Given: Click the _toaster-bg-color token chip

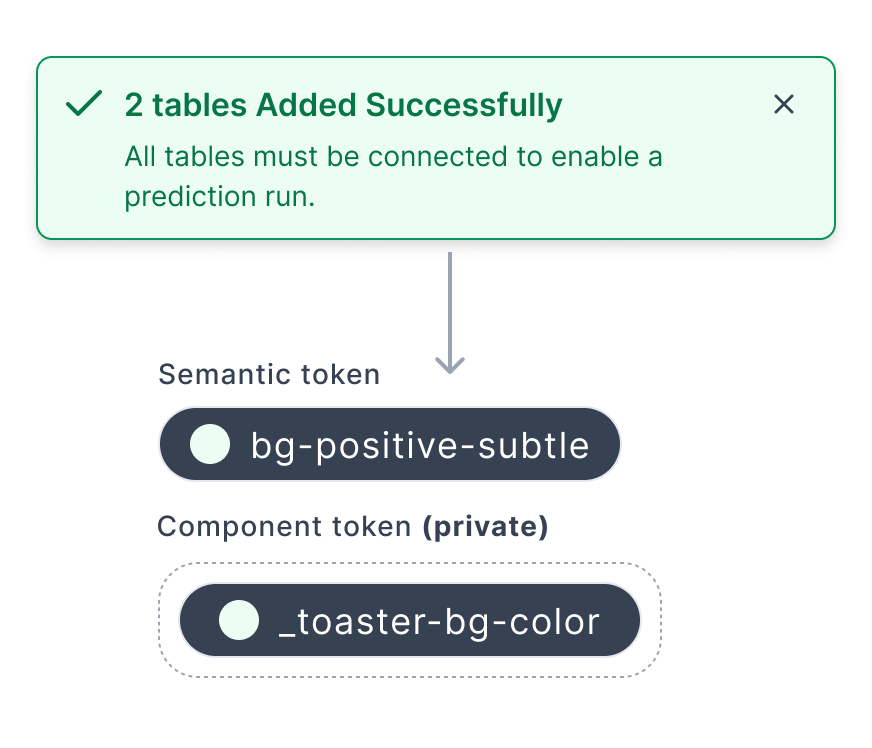Looking at the screenshot, I should click(x=408, y=620).
